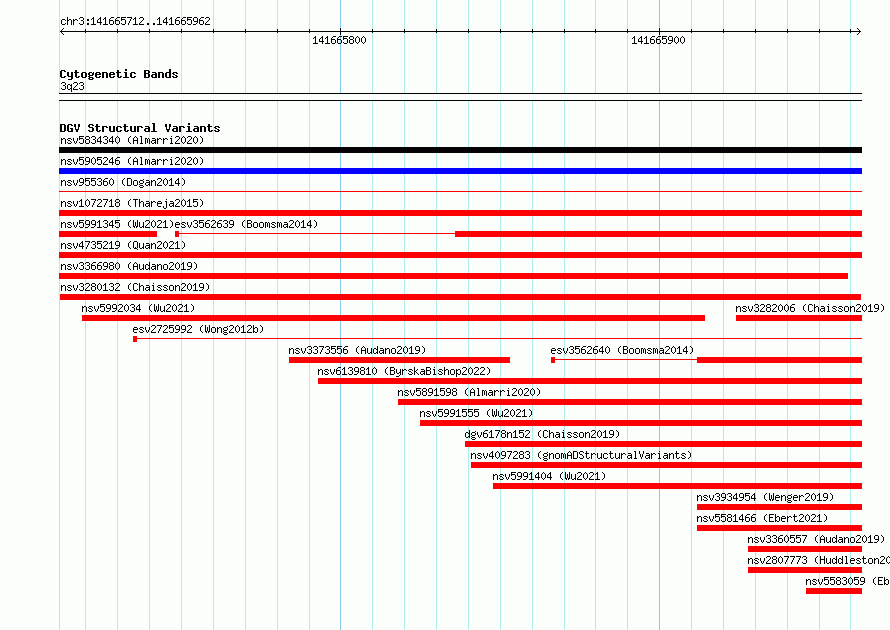The width and height of the screenshot is (890, 630).
Task: Click the nsv5991345 (Wu2021) label
Action: point(116,224)
